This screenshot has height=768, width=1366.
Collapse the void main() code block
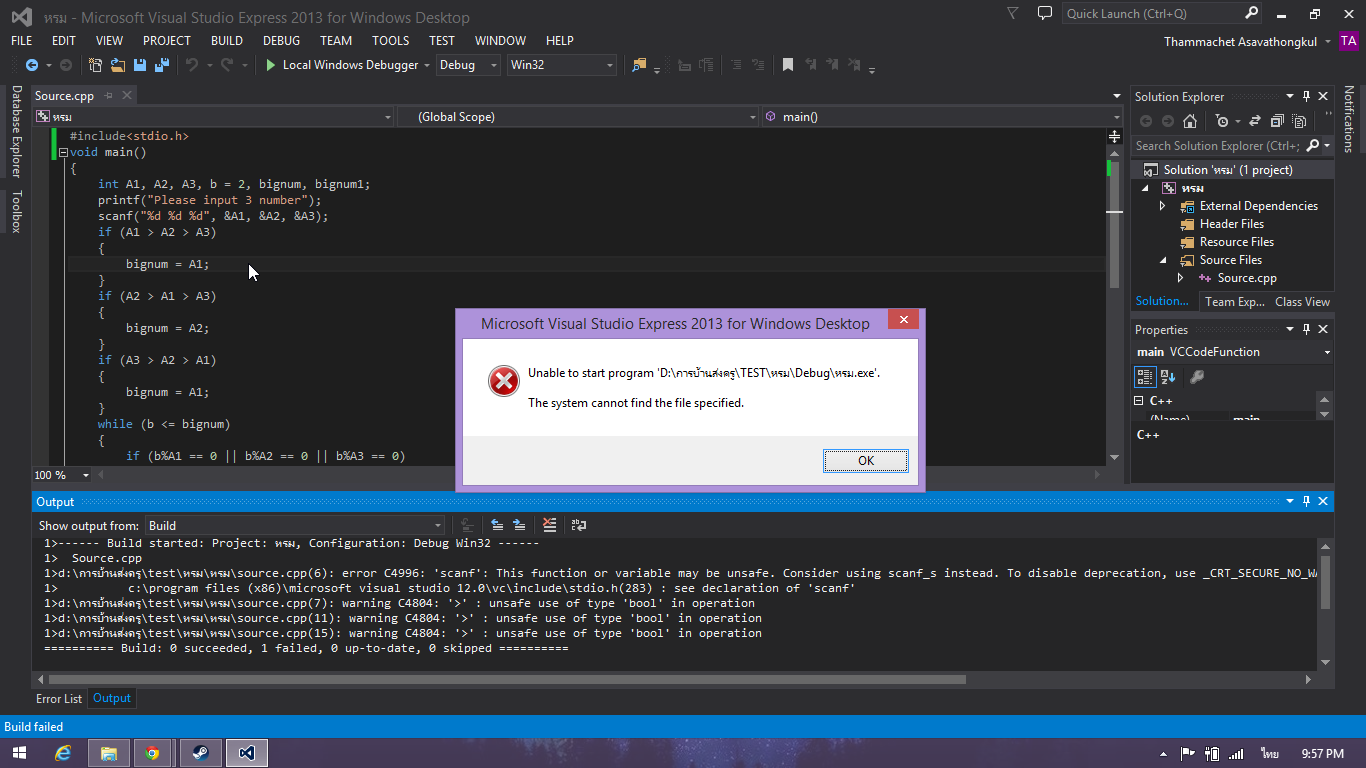coord(63,153)
